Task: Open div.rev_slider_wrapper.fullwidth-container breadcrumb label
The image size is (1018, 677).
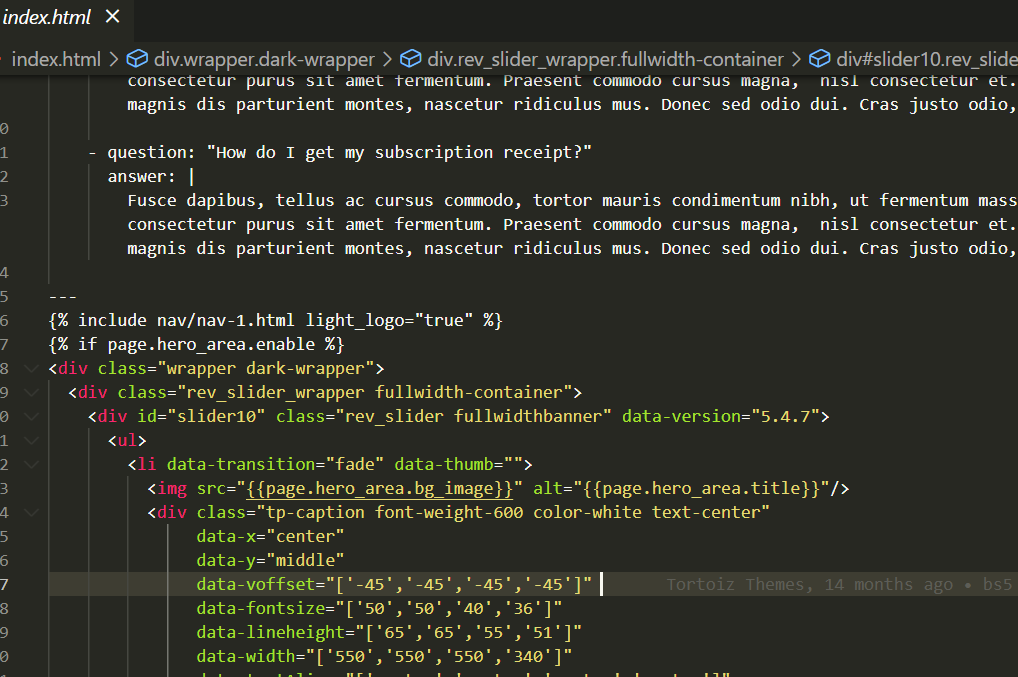Action: 605,59
